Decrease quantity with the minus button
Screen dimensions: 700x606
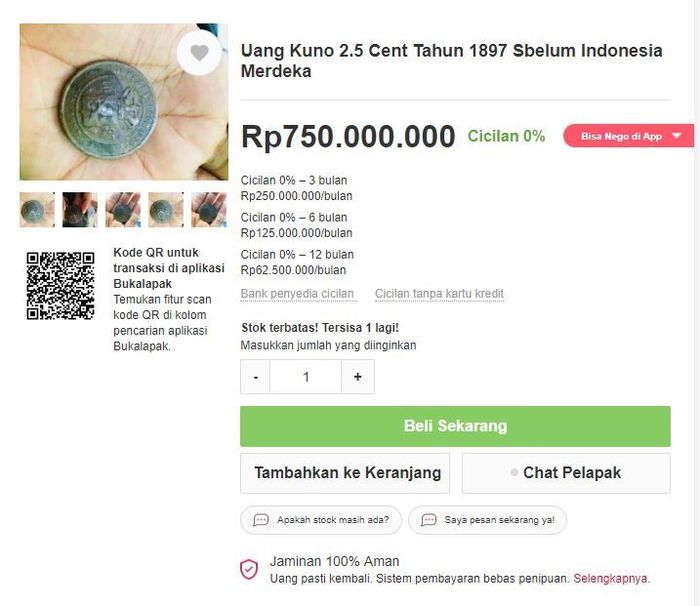[256, 377]
